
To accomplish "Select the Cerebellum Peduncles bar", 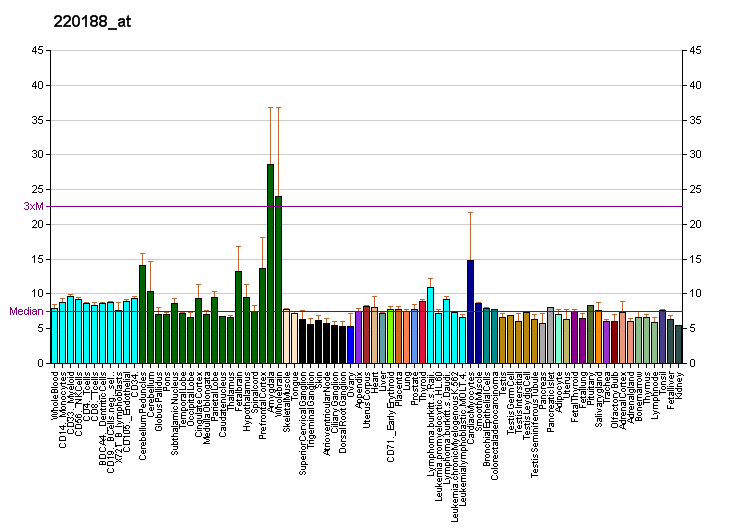I will (142, 314).
